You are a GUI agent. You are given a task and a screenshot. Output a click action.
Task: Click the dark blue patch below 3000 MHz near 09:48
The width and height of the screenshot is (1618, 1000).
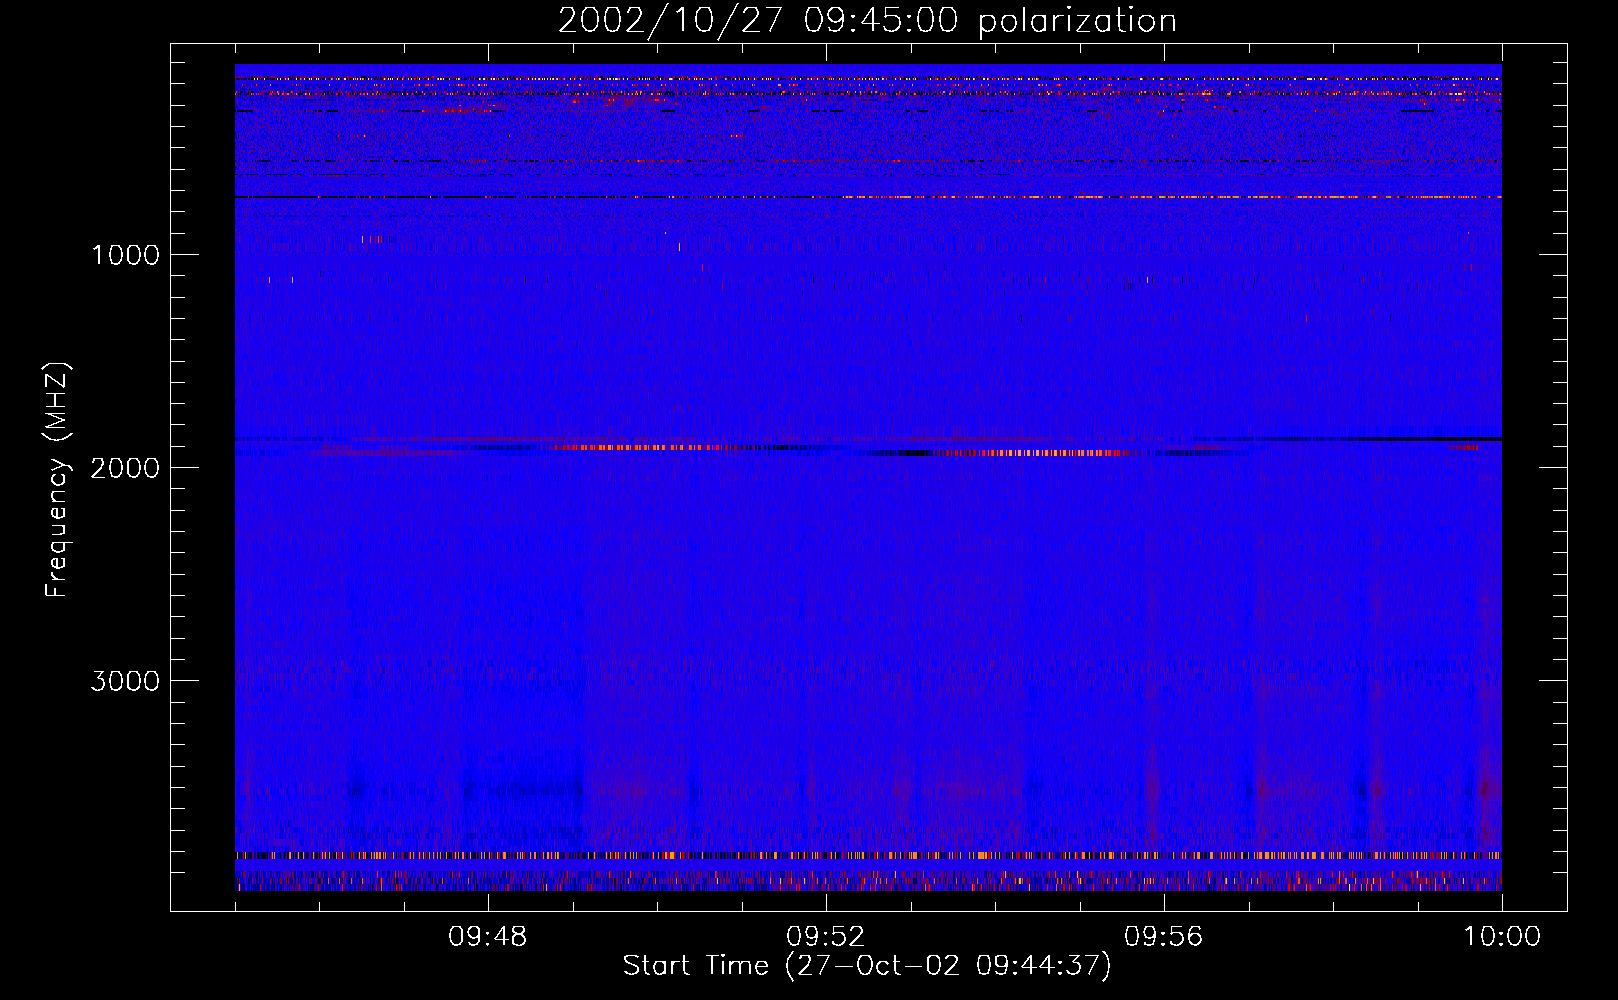coord(520,790)
